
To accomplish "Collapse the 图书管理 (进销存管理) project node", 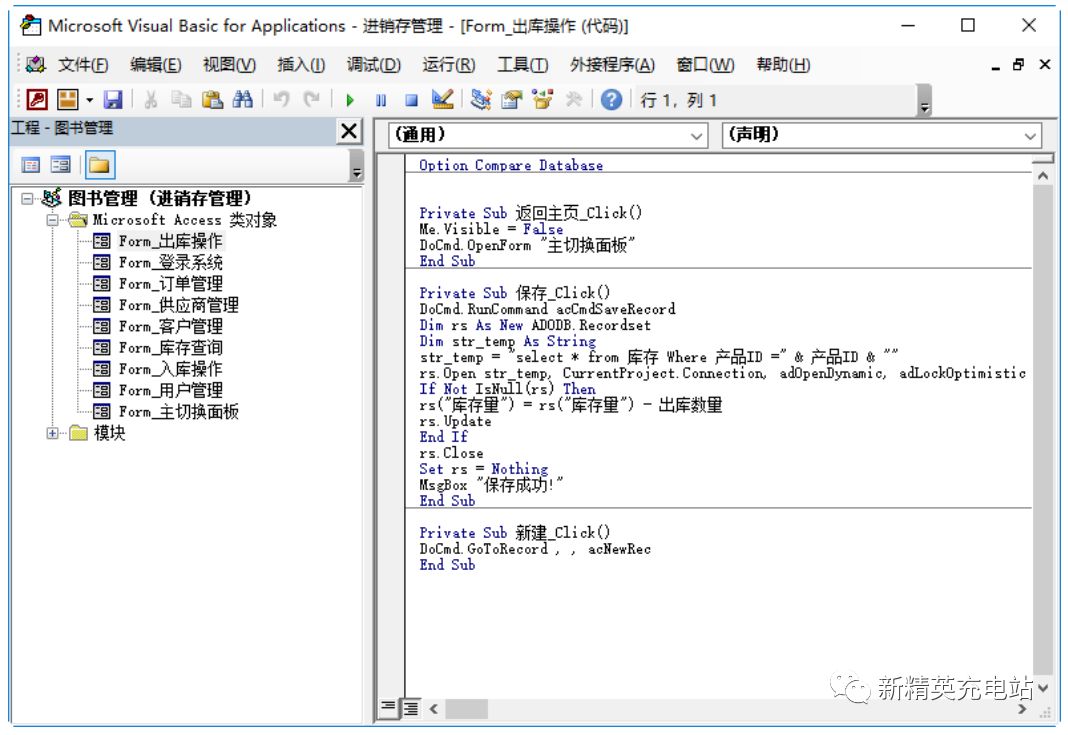I will (27, 199).
